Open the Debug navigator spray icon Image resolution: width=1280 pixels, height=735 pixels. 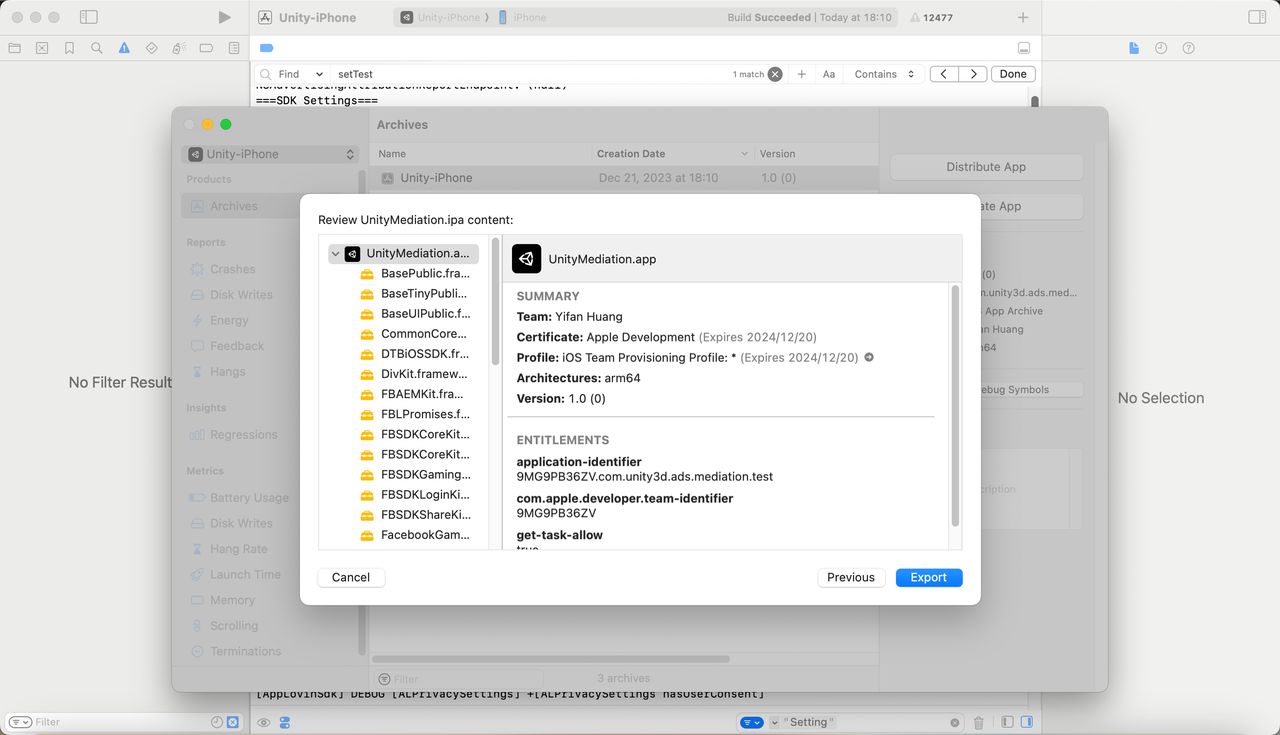[179, 48]
